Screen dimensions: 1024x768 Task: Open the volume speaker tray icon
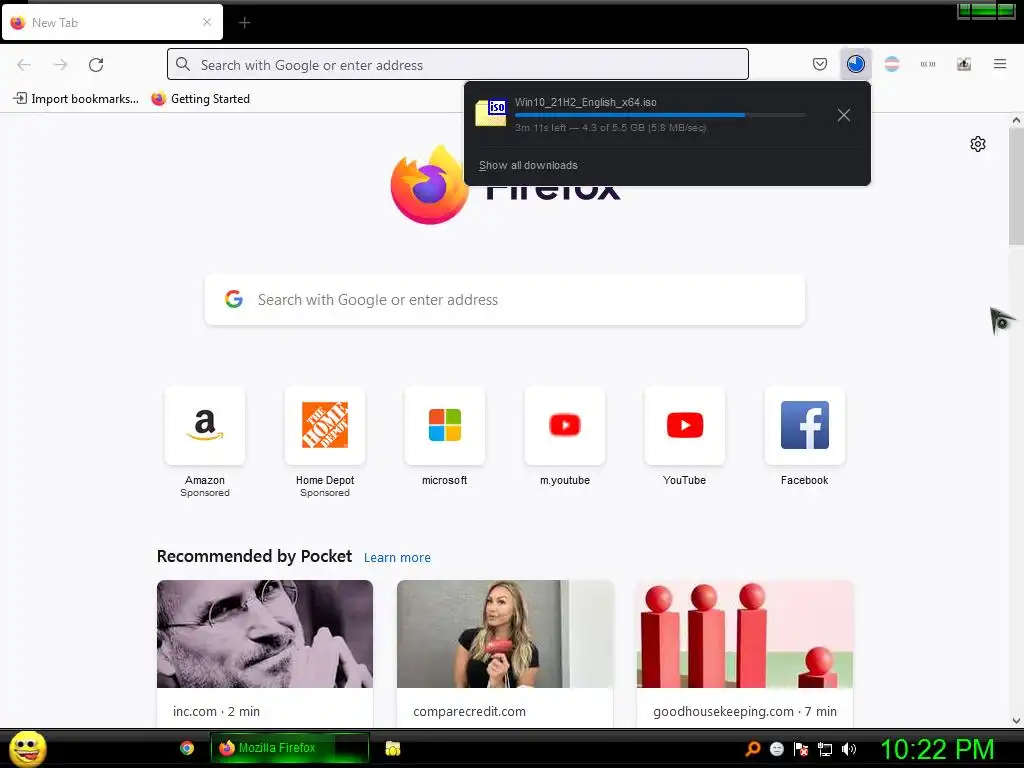(848, 749)
